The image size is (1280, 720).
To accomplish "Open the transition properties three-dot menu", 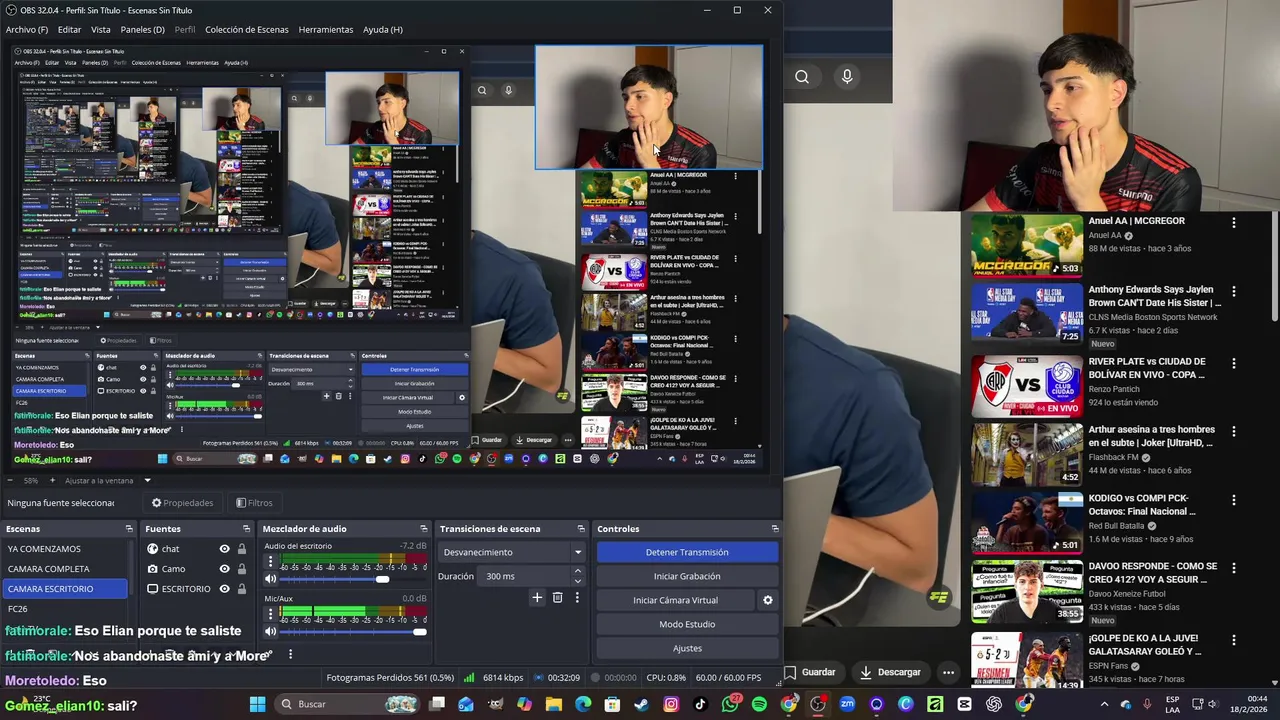I will (577, 598).
